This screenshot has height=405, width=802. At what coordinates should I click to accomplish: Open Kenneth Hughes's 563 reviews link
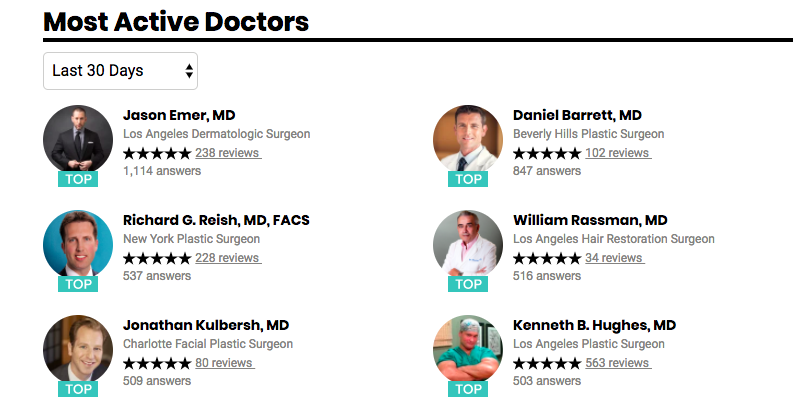coord(618,363)
